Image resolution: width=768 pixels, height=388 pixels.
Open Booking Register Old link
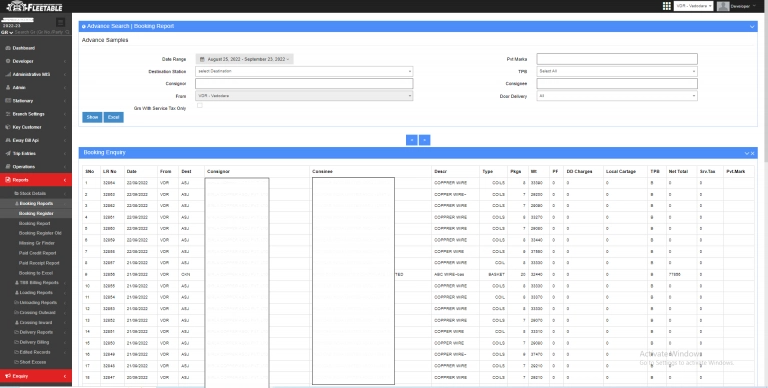(40, 233)
